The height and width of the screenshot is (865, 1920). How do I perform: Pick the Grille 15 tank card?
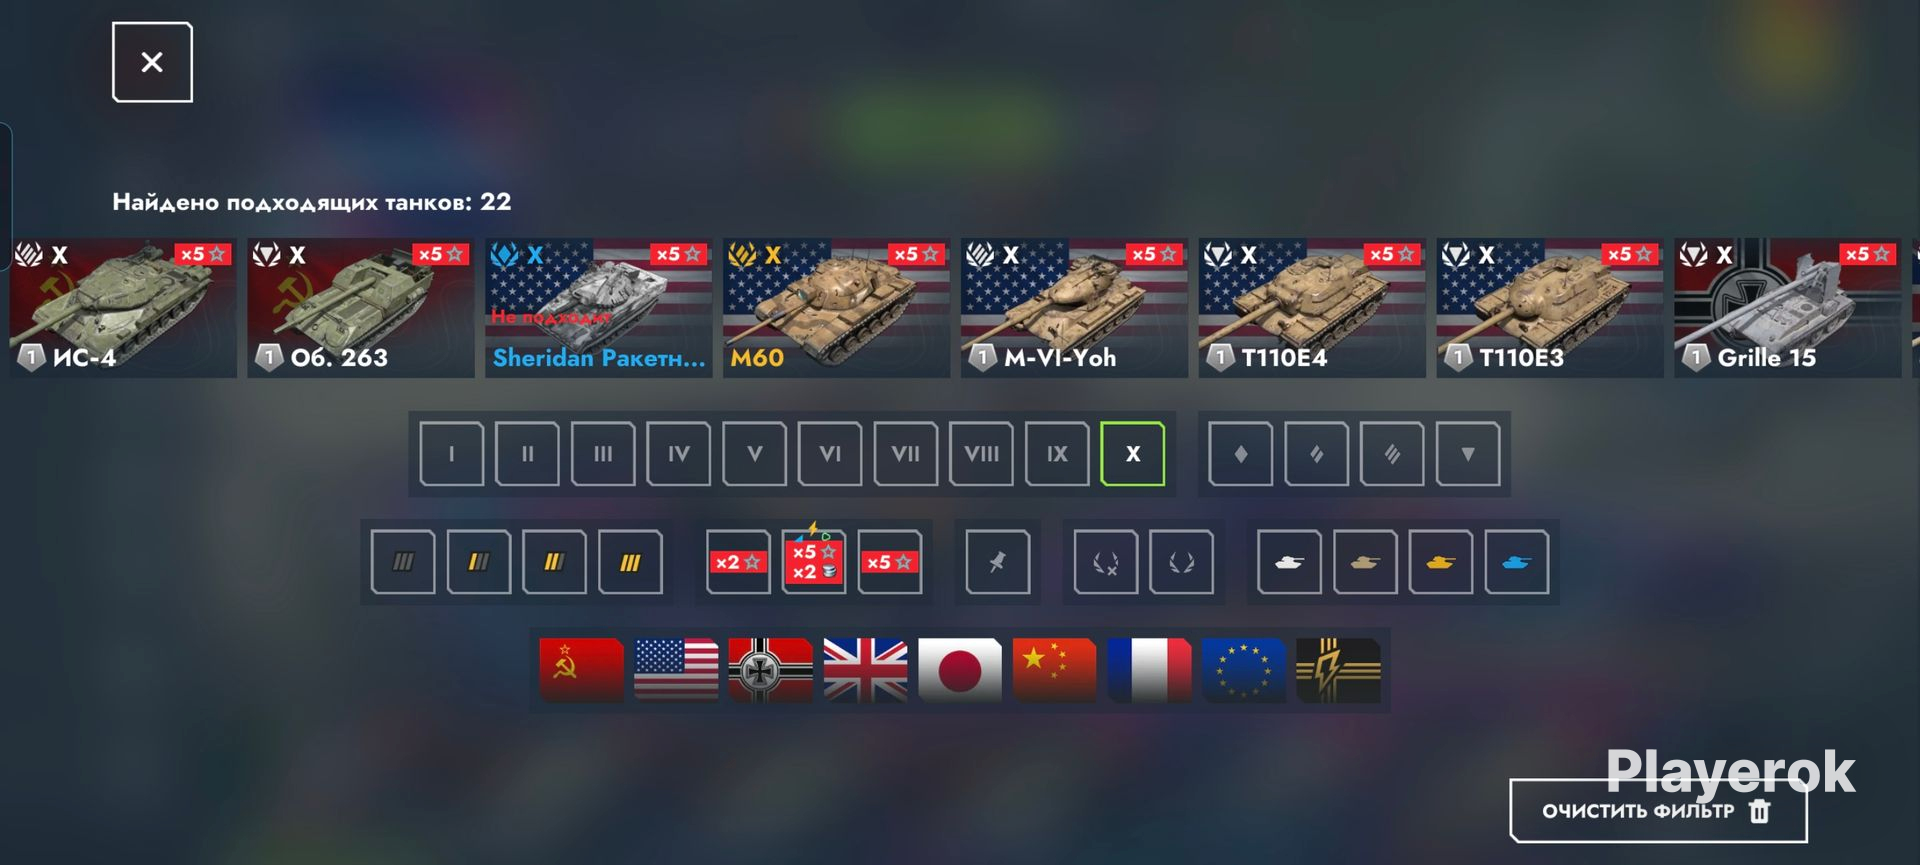(1788, 308)
